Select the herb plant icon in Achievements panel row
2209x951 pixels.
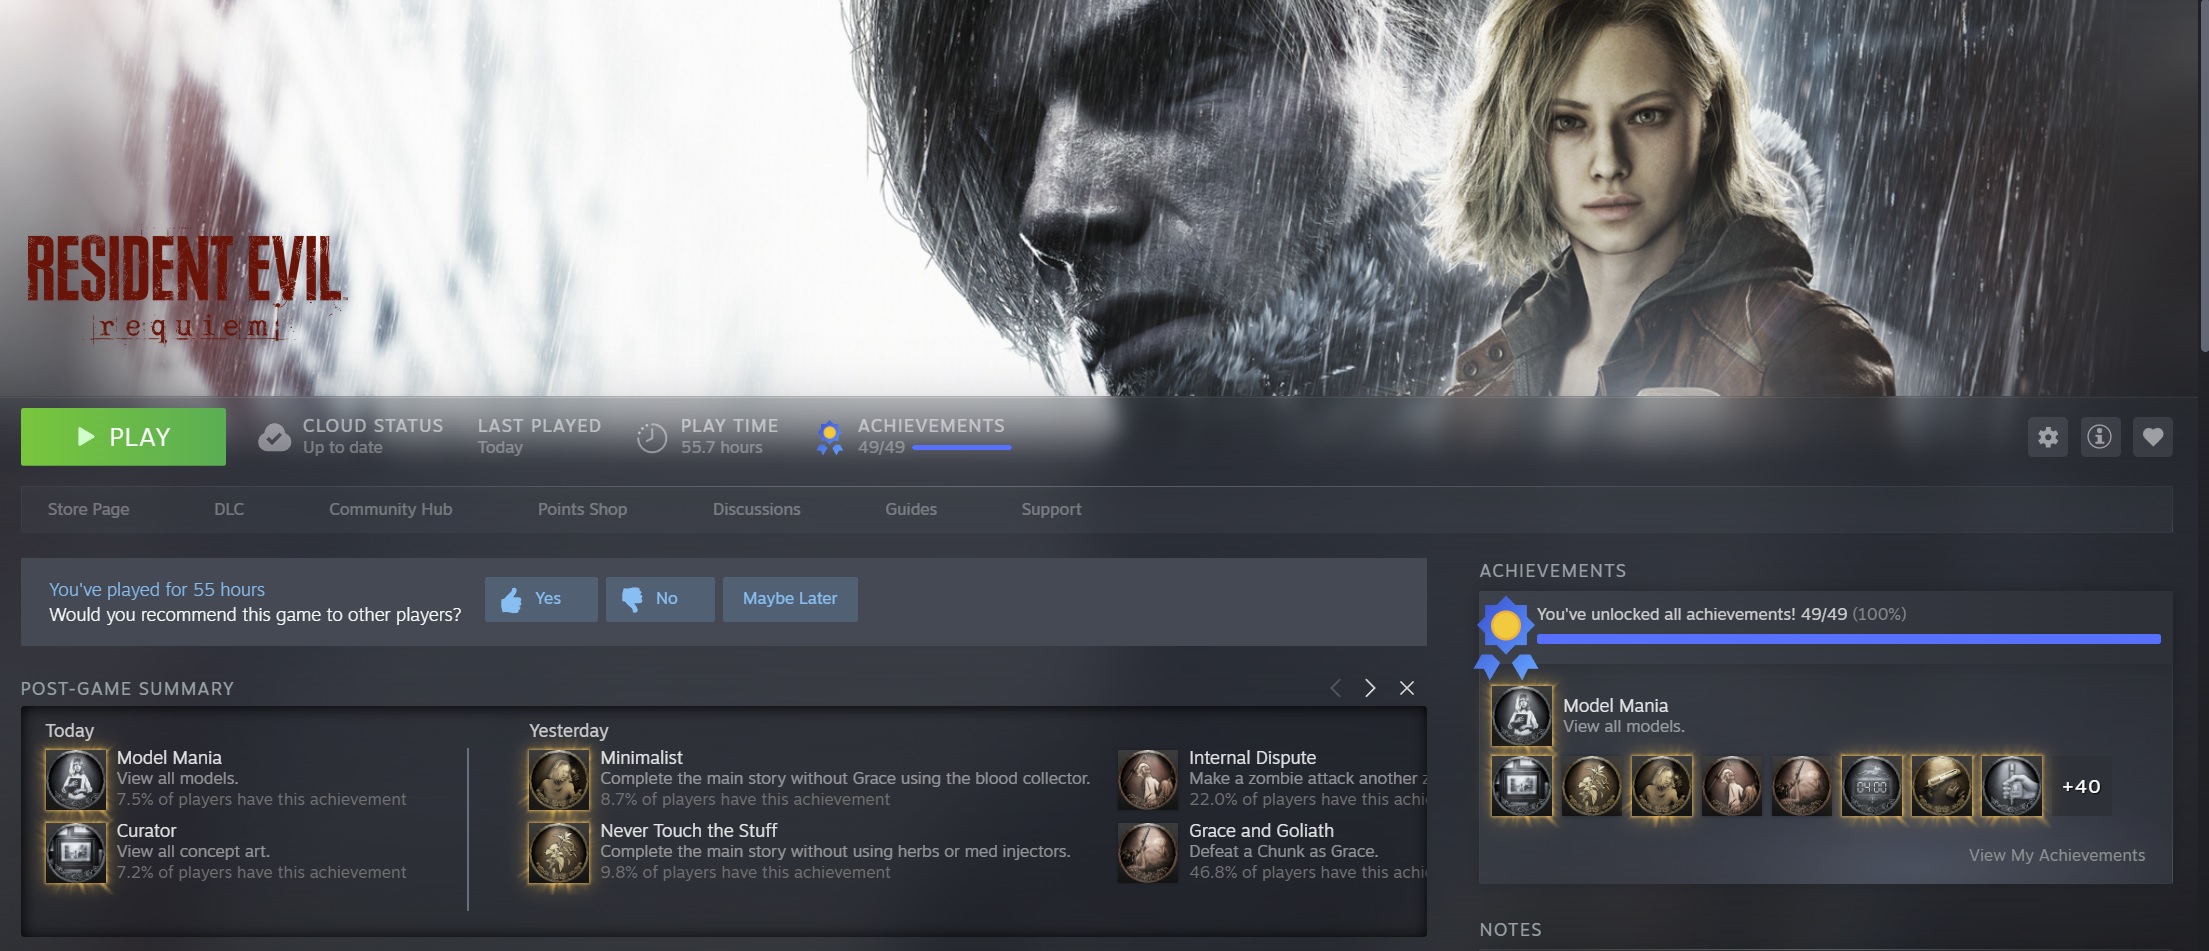point(1592,786)
